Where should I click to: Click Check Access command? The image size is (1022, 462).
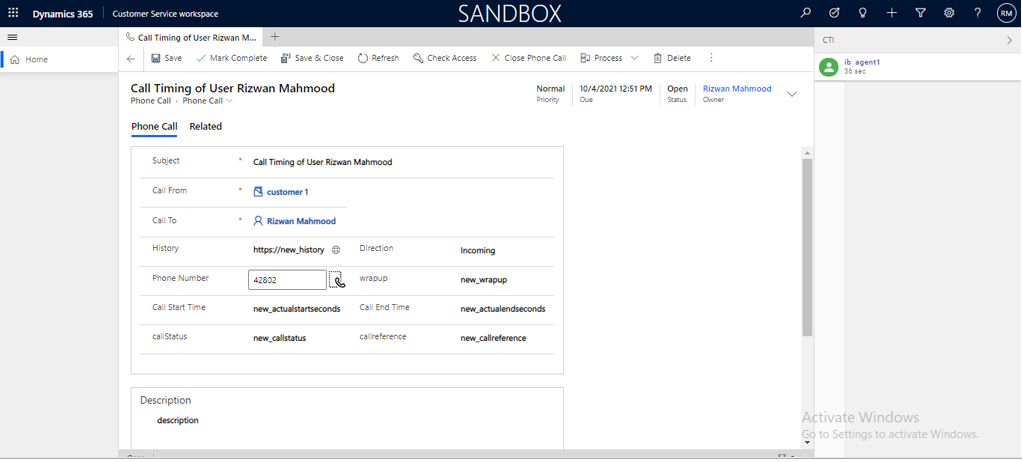pyautogui.click(x=445, y=58)
